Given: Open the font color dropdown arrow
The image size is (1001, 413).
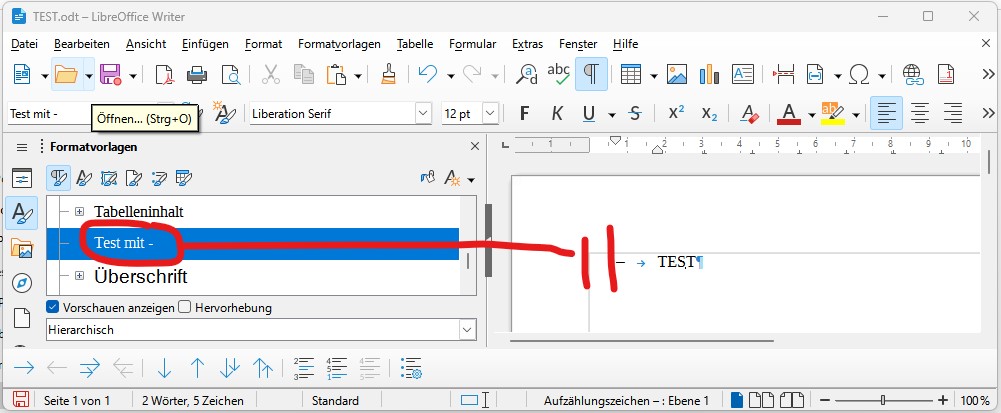Looking at the screenshot, I should tap(811, 115).
